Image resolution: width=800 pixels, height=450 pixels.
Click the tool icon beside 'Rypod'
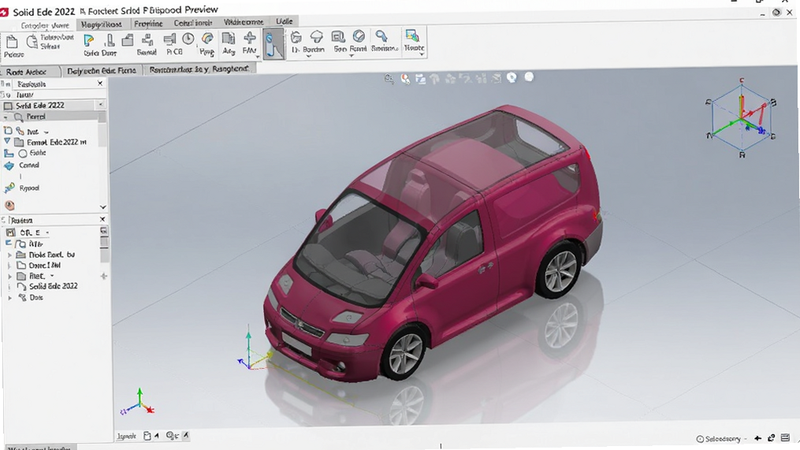(x=9, y=188)
